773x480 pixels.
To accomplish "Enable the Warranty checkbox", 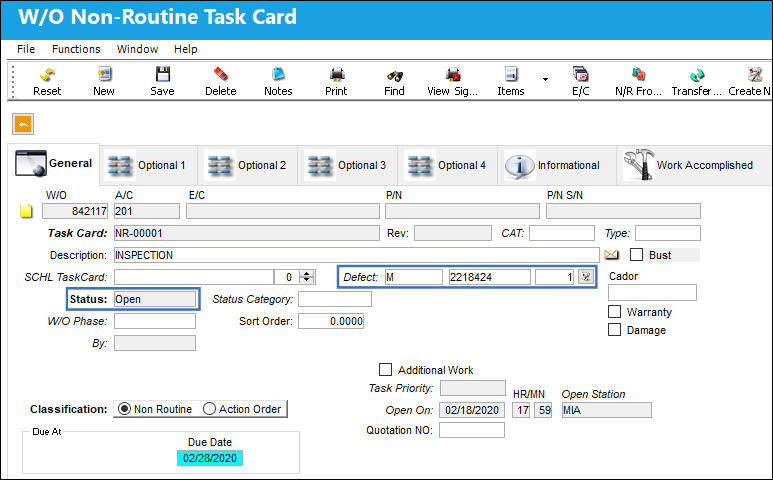I will click(614, 311).
